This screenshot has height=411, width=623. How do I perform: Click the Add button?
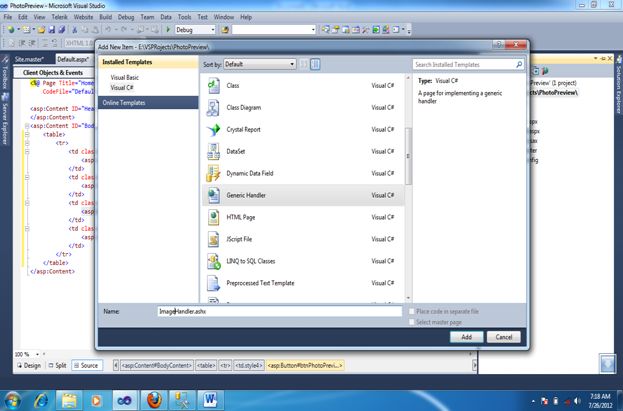(466, 337)
